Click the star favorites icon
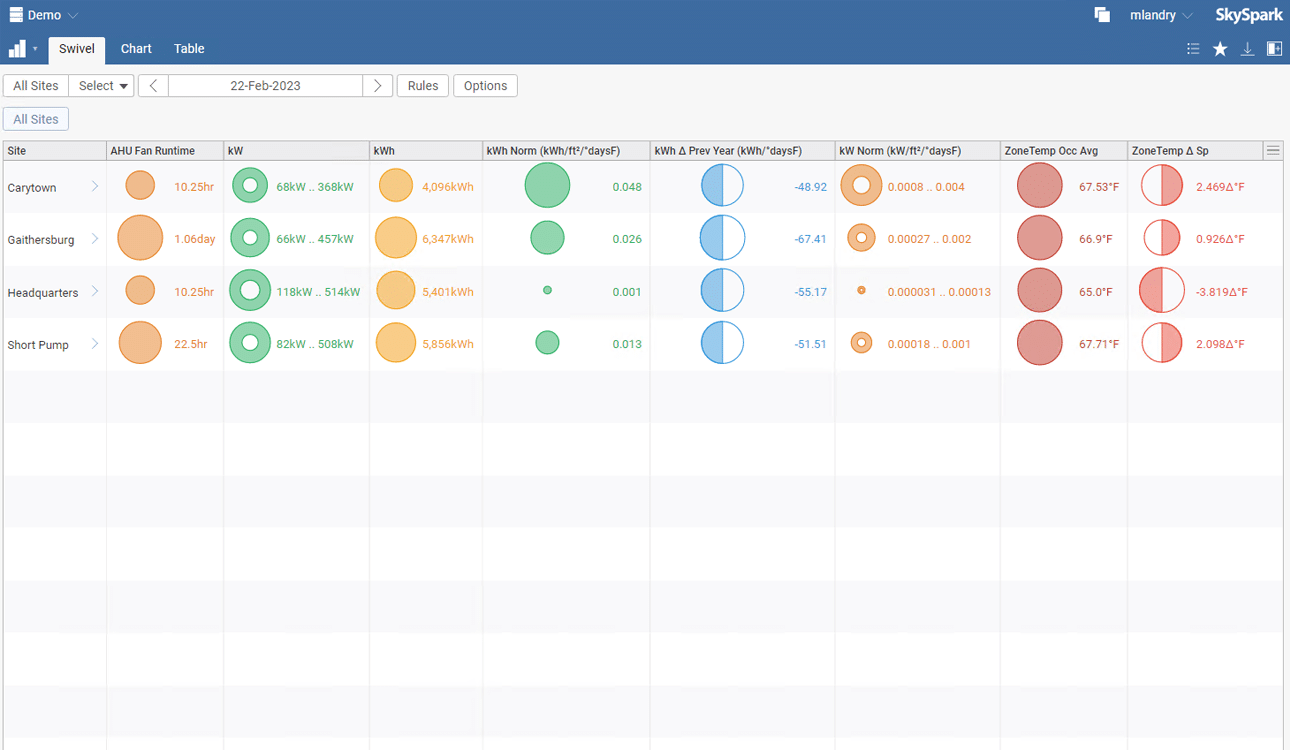This screenshot has width=1290, height=750. pyautogui.click(x=1220, y=49)
